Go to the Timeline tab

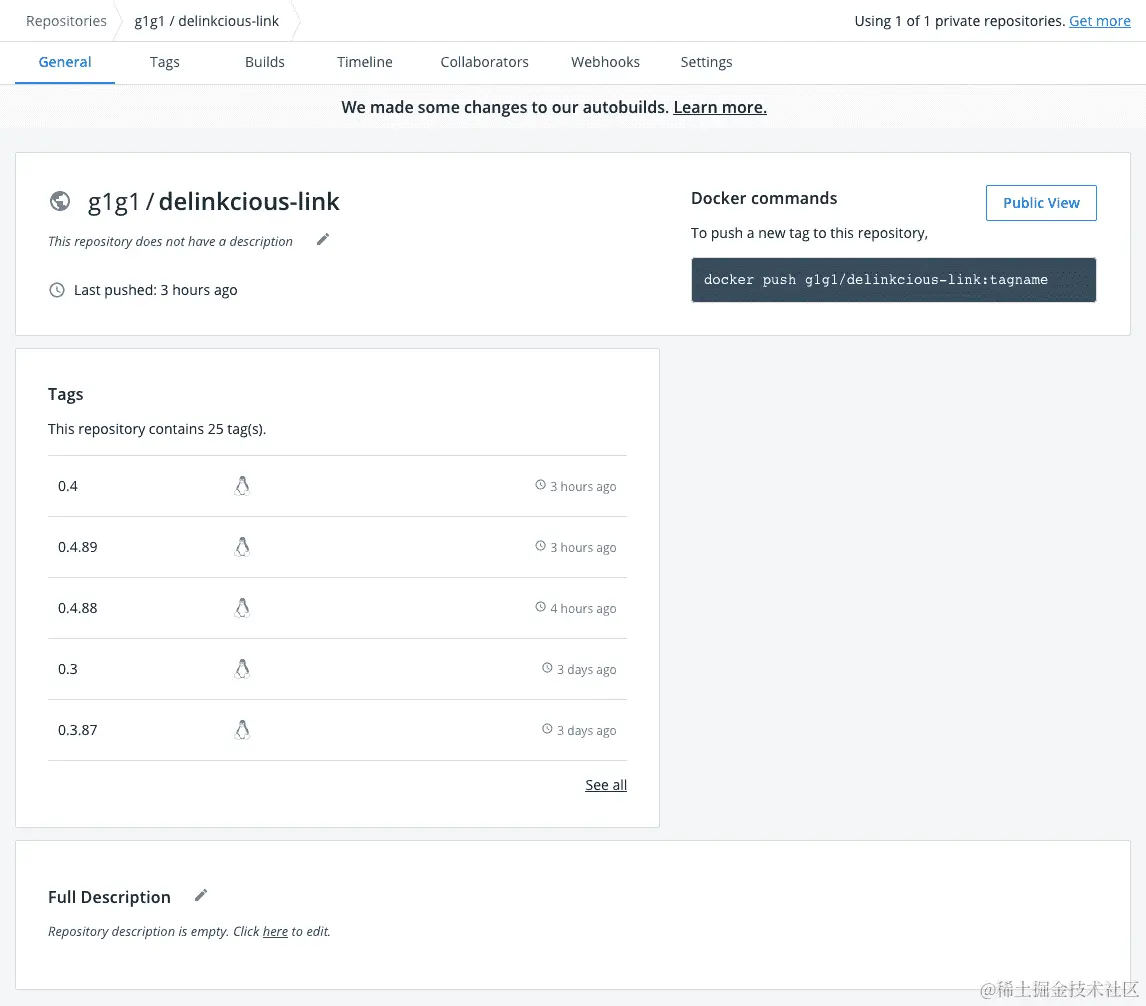click(x=365, y=62)
